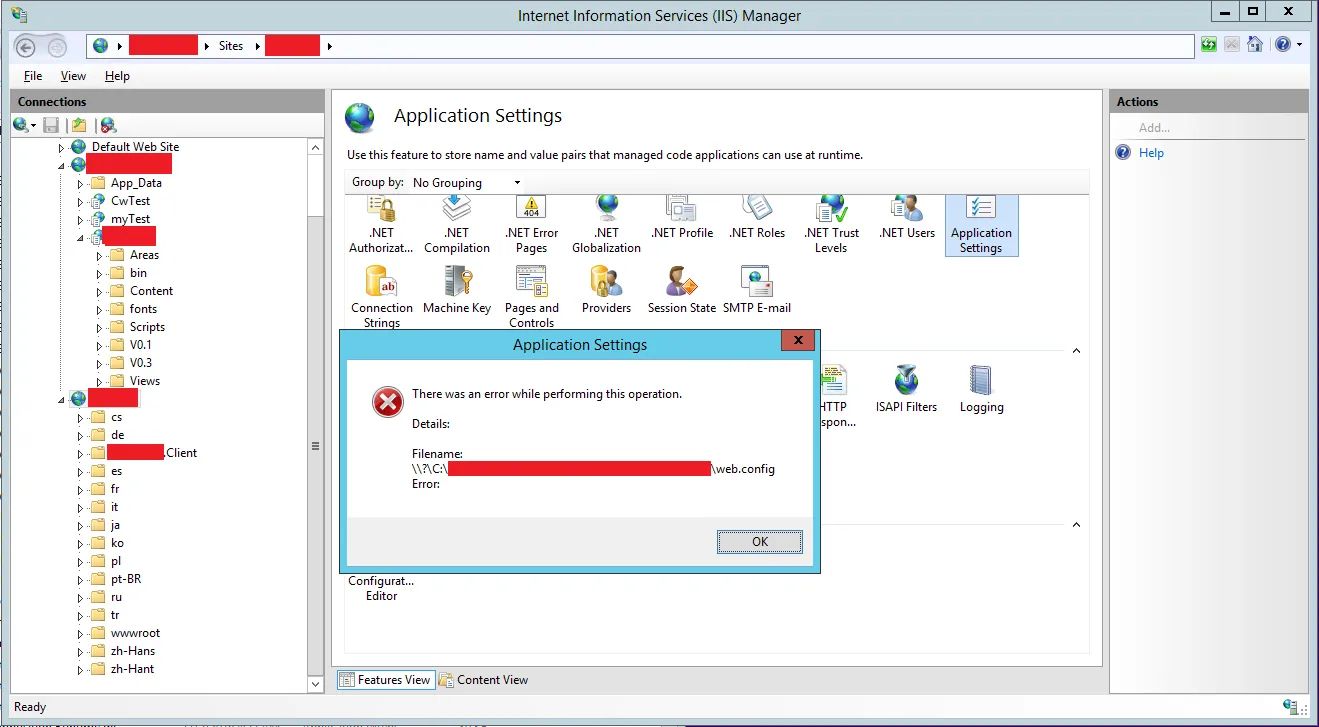Open the Configuration Editor feature
The height and width of the screenshot is (727, 1319).
(381, 588)
